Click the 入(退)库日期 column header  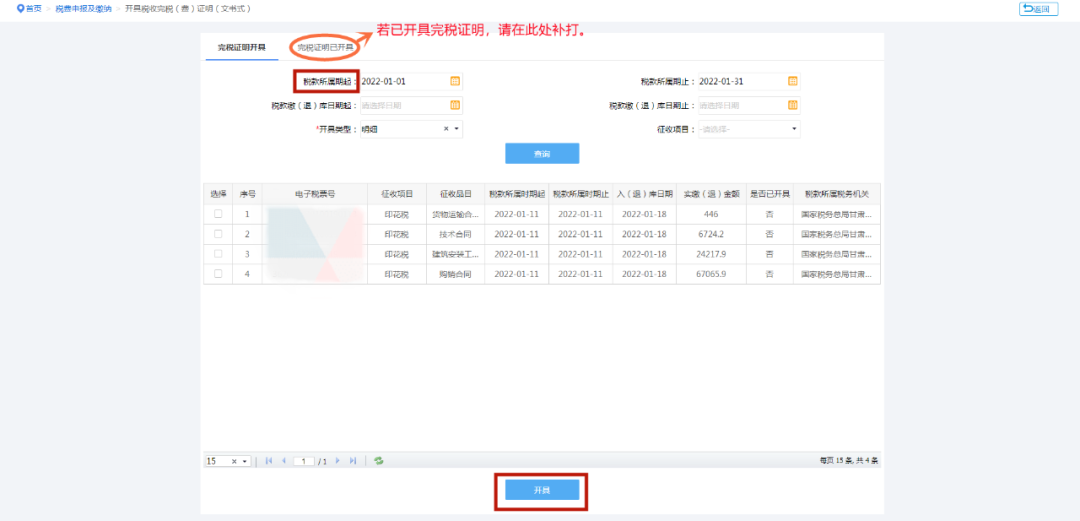[644, 194]
